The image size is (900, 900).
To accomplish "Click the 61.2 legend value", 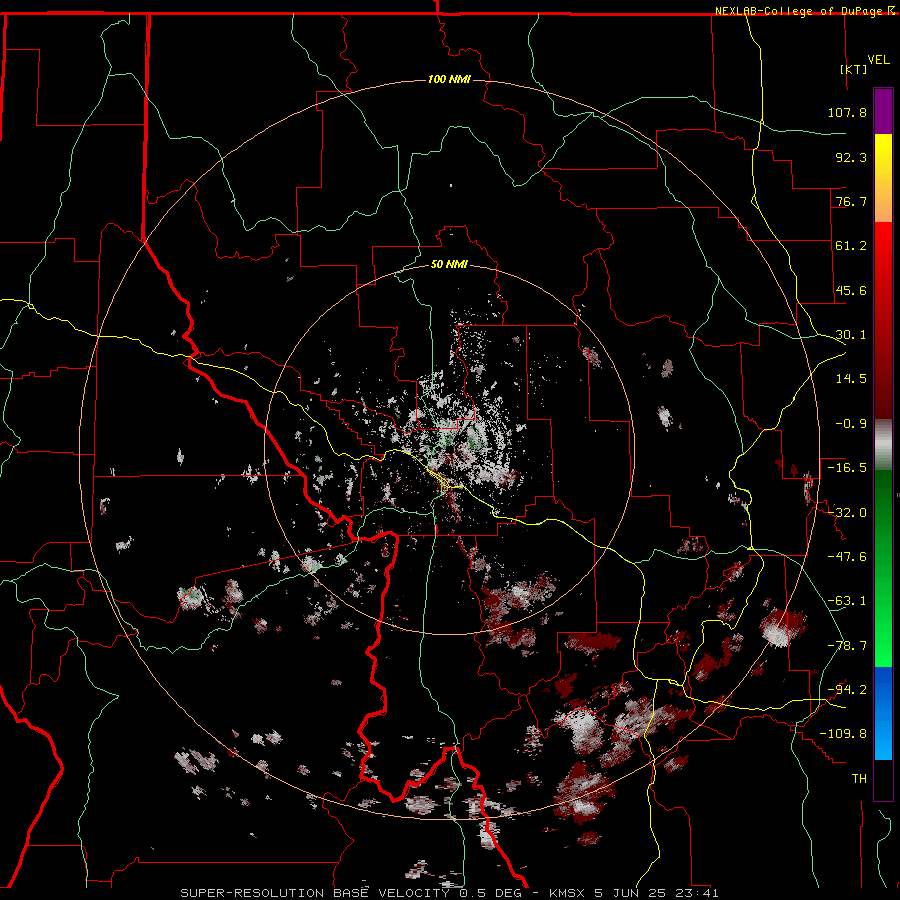I will coord(851,246).
